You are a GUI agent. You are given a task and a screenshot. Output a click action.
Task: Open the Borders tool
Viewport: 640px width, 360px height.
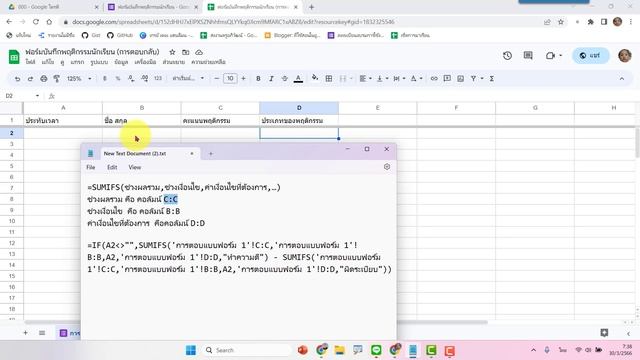329,79
